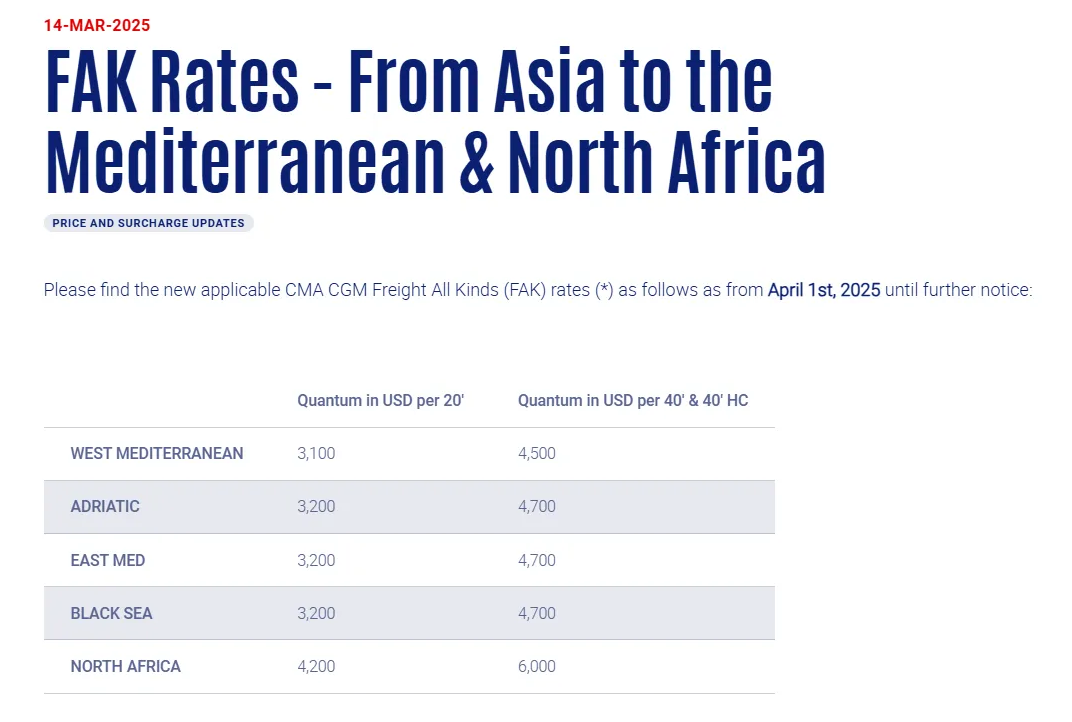Select the ADRIATIC row label
The image size is (1072, 722).
point(105,507)
